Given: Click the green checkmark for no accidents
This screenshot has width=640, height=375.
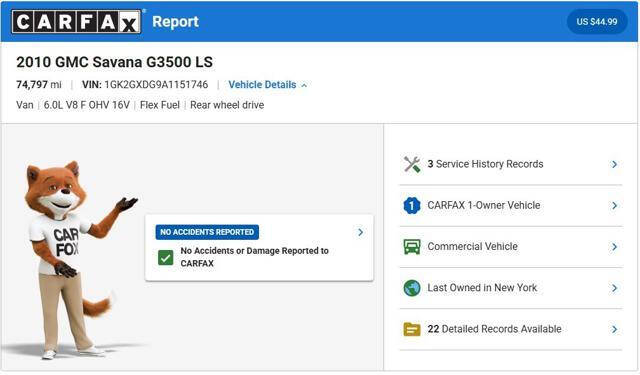Looking at the screenshot, I should point(166,258).
